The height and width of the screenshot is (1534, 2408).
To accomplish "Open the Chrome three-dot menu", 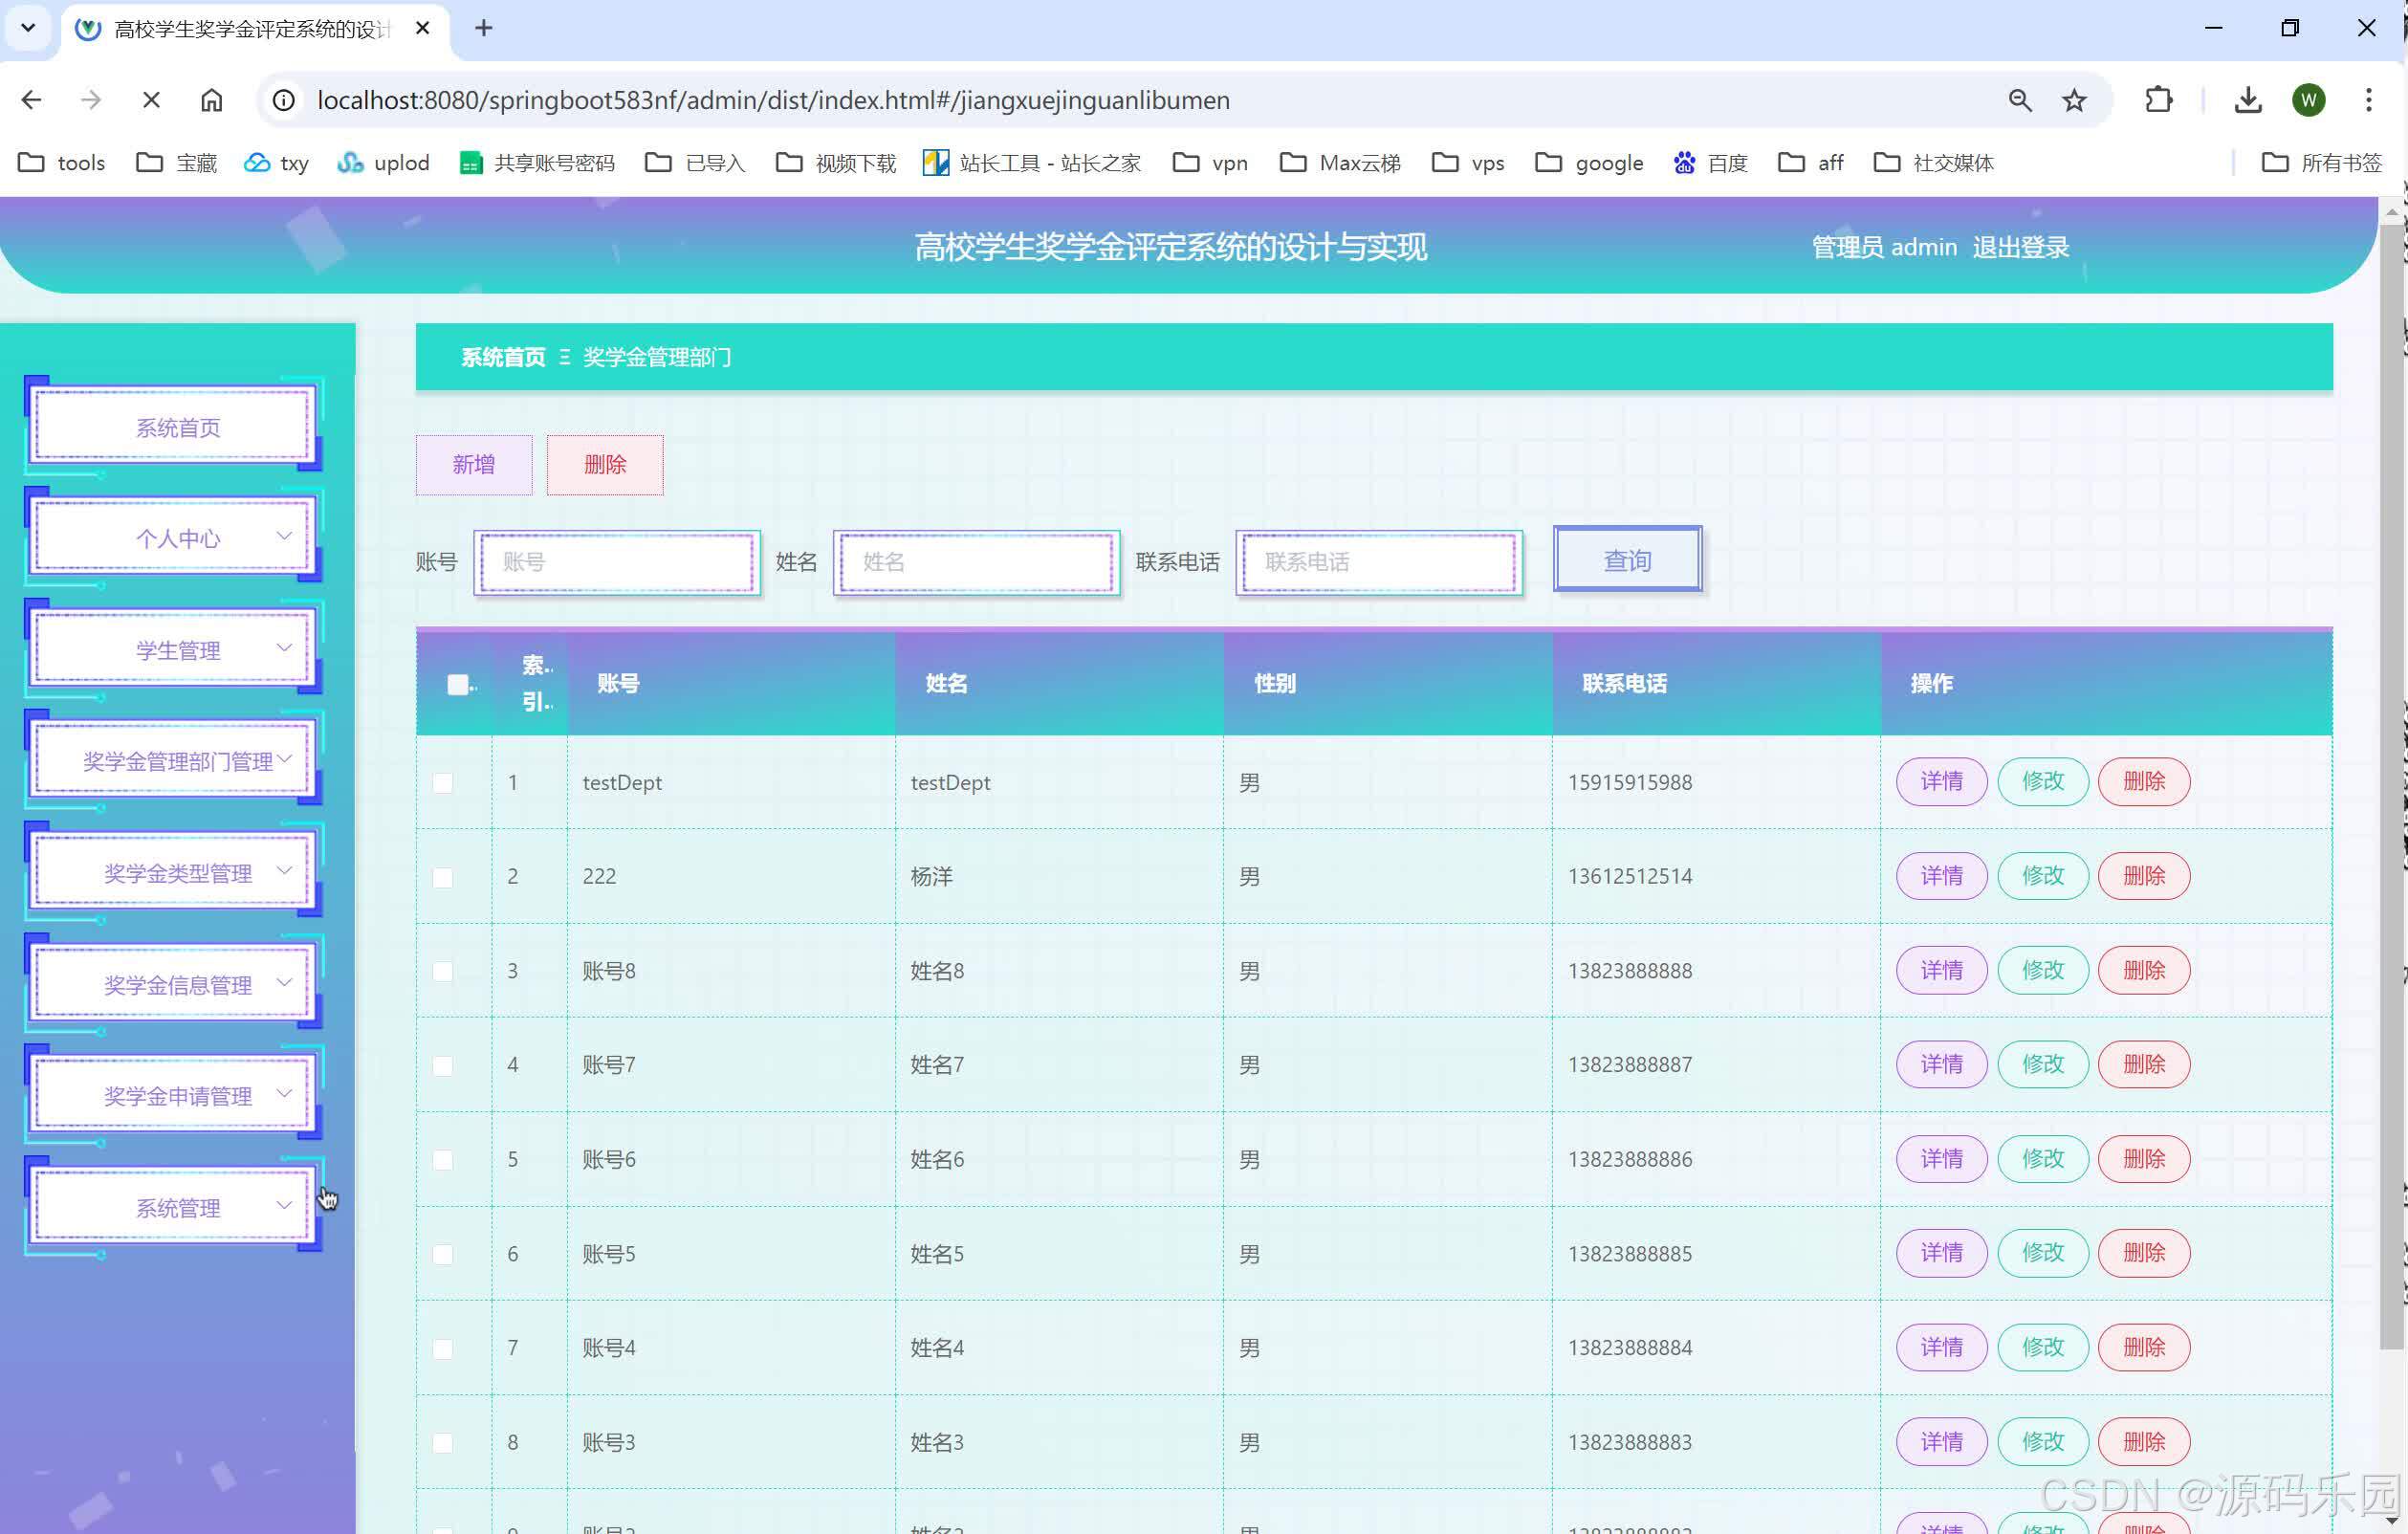I will (x=2368, y=100).
